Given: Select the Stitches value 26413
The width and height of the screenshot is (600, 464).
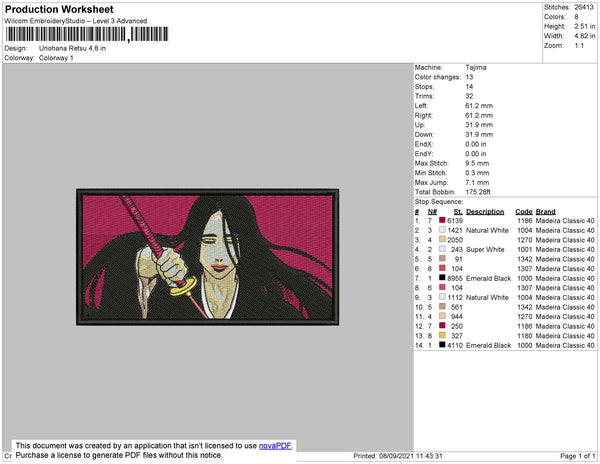Looking at the screenshot, I should click(584, 7).
